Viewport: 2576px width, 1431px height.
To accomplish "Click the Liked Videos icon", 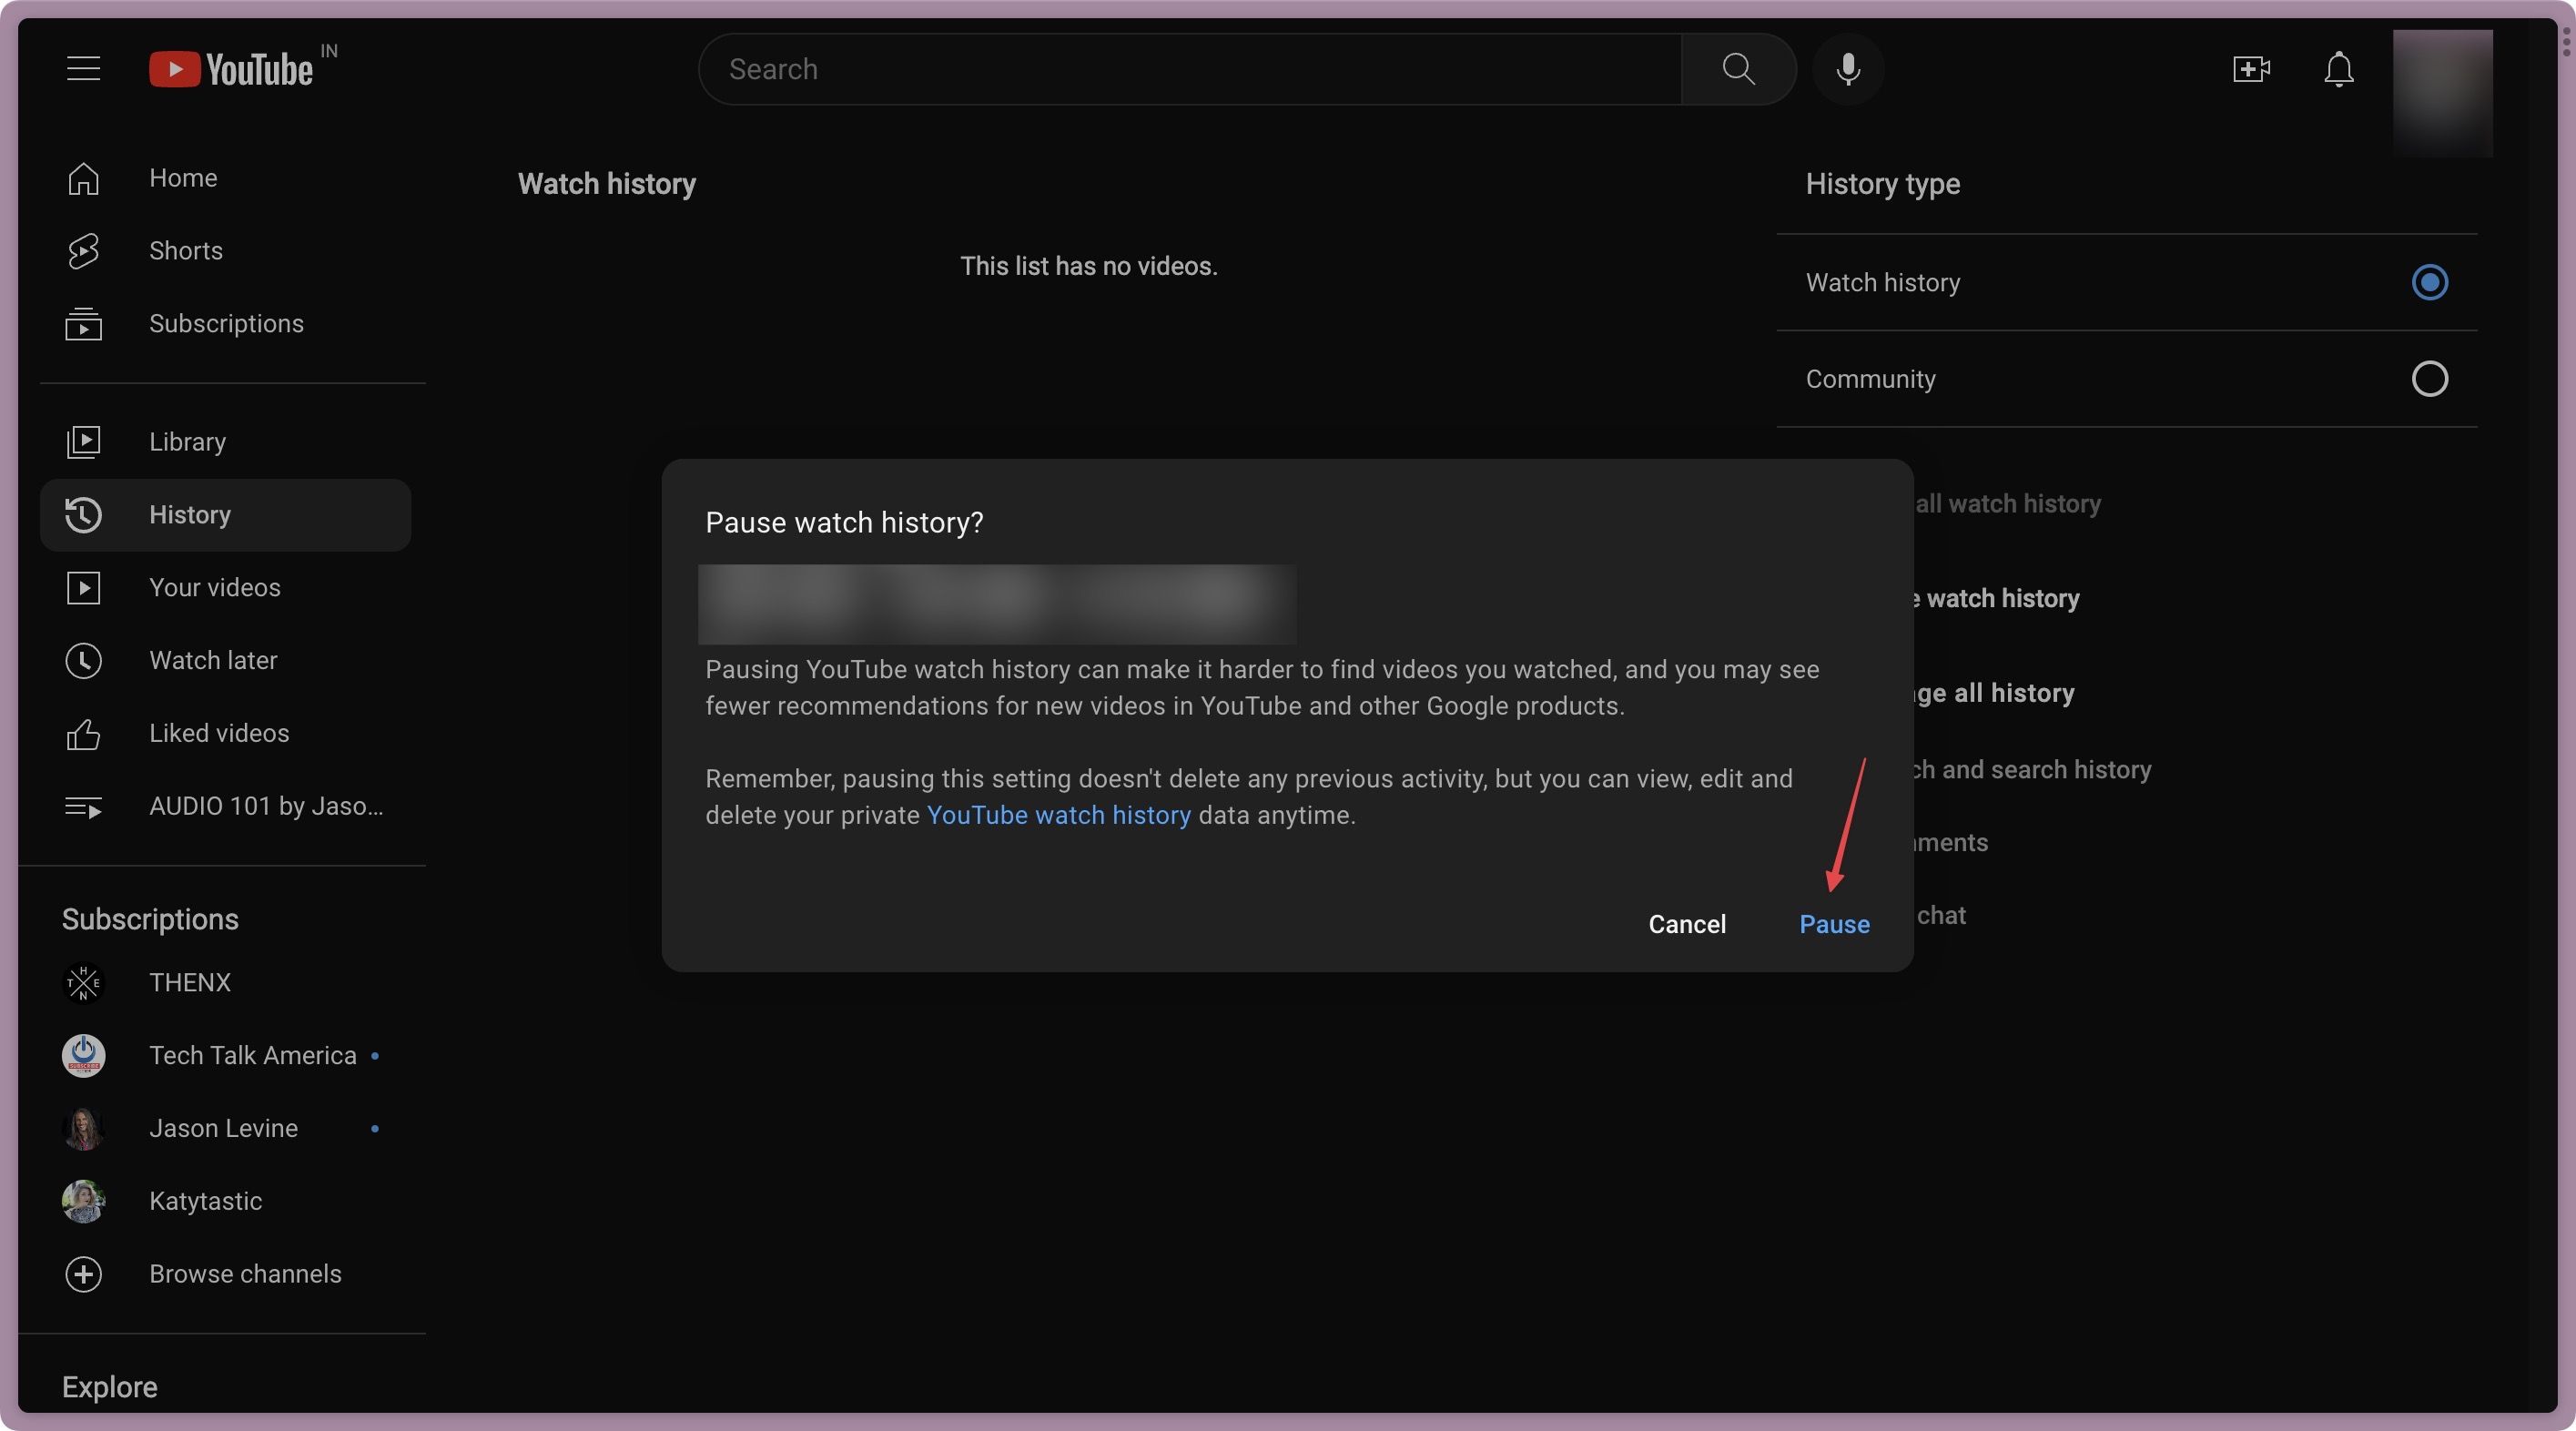I will tap(81, 733).
